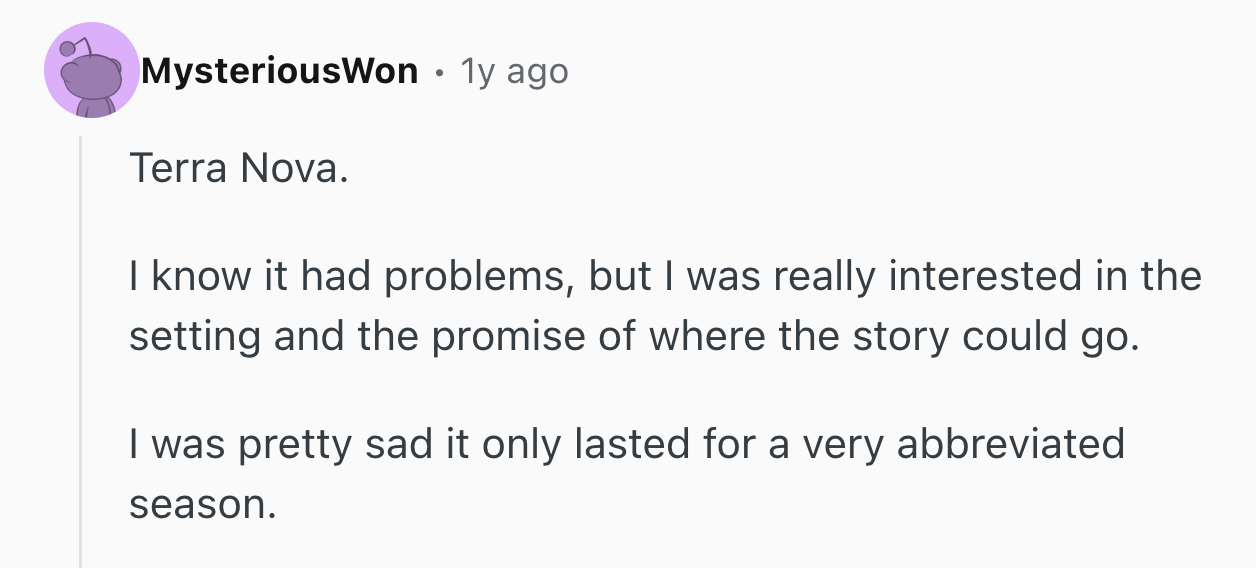This screenshot has height=568, width=1256.
Task: Click the MysteriousWon username link
Action: click(279, 71)
